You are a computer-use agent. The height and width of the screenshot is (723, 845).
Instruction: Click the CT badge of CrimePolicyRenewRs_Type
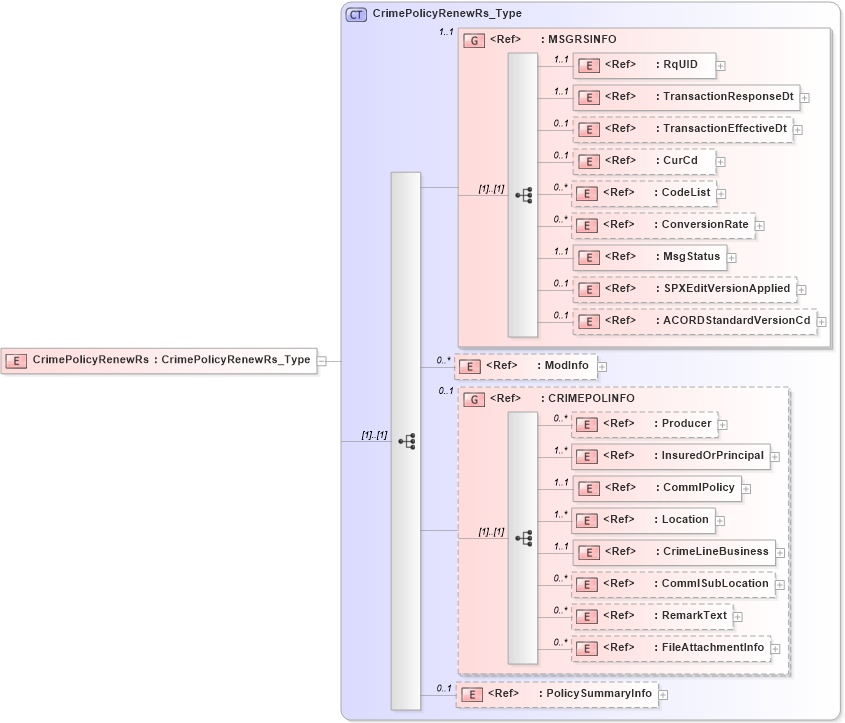(x=354, y=14)
